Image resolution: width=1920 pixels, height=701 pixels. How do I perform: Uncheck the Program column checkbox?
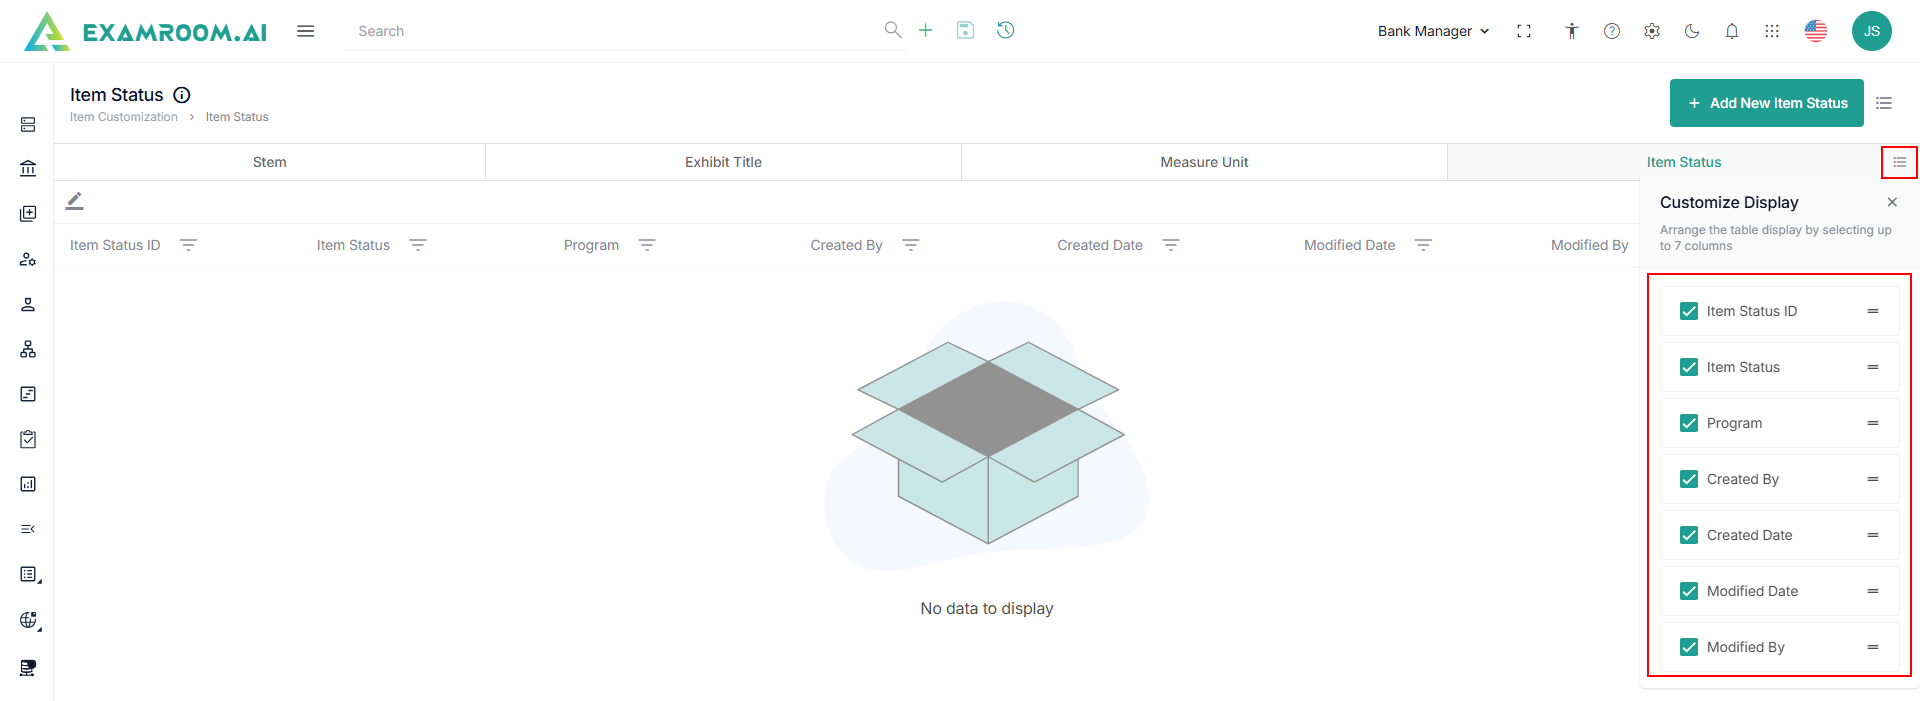point(1689,423)
